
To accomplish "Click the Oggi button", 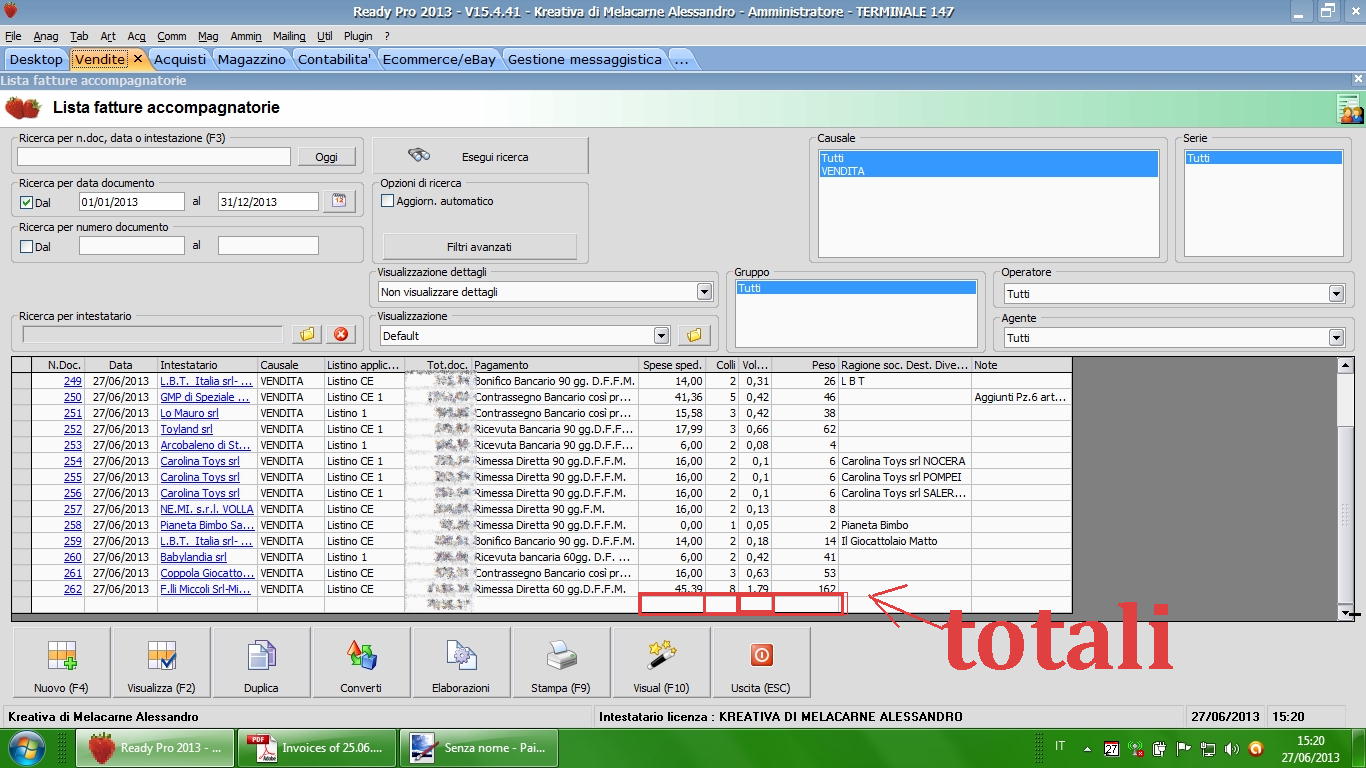I will (327, 157).
